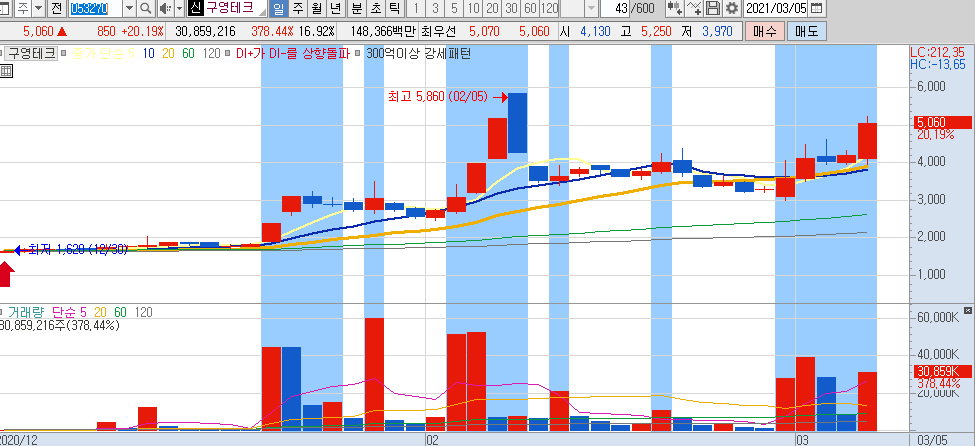
Task: Open the chart settings gear icon
Action: coord(732,9)
